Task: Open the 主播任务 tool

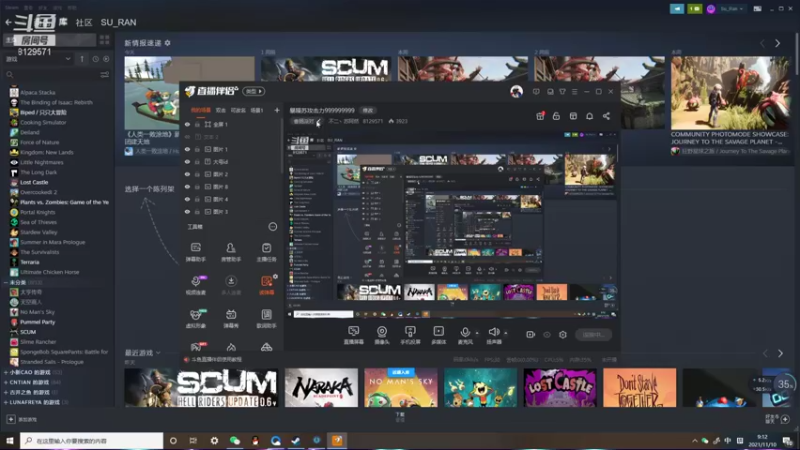Action: tap(266, 252)
